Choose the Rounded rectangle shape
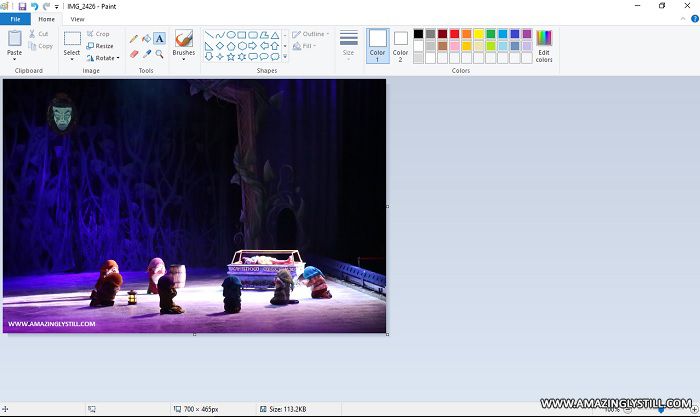This screenshot has height=417, width=700. 253,35
